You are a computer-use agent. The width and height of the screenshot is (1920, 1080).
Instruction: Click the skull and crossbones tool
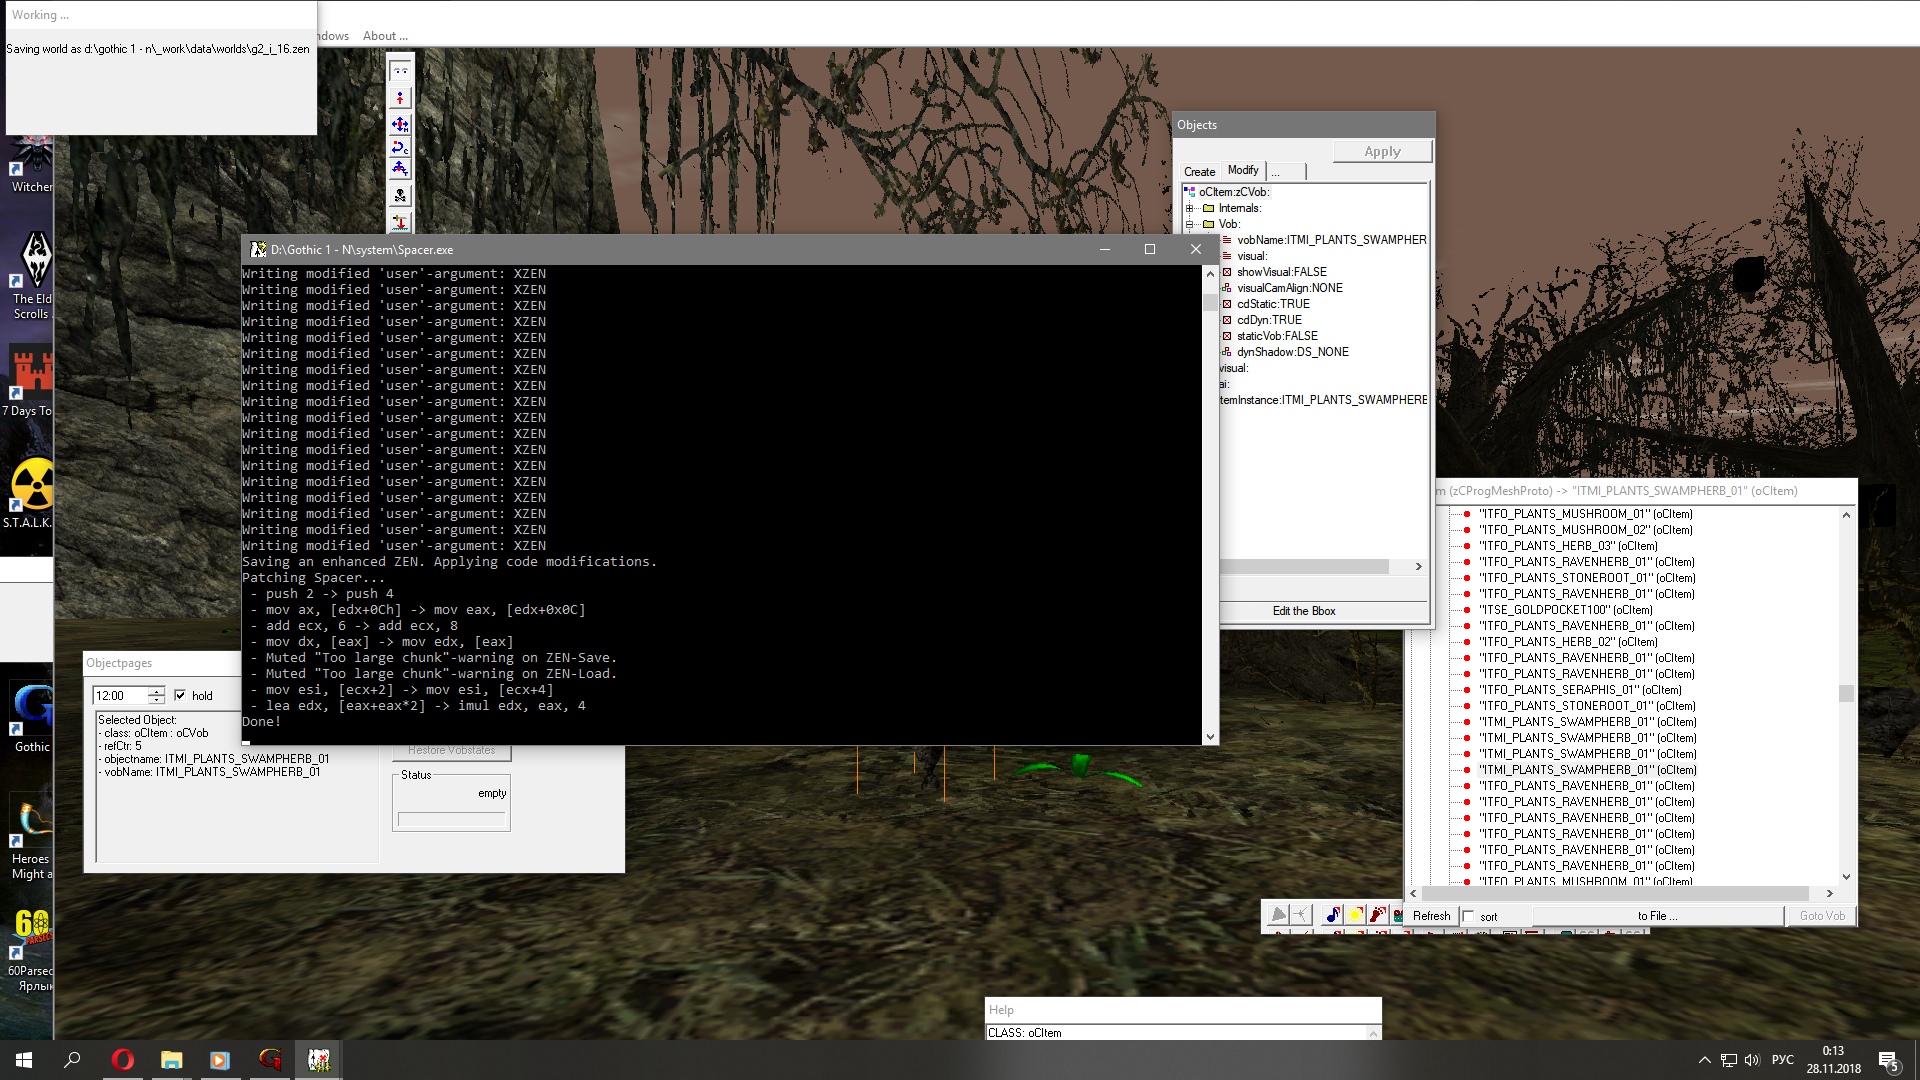pos(400,195)
